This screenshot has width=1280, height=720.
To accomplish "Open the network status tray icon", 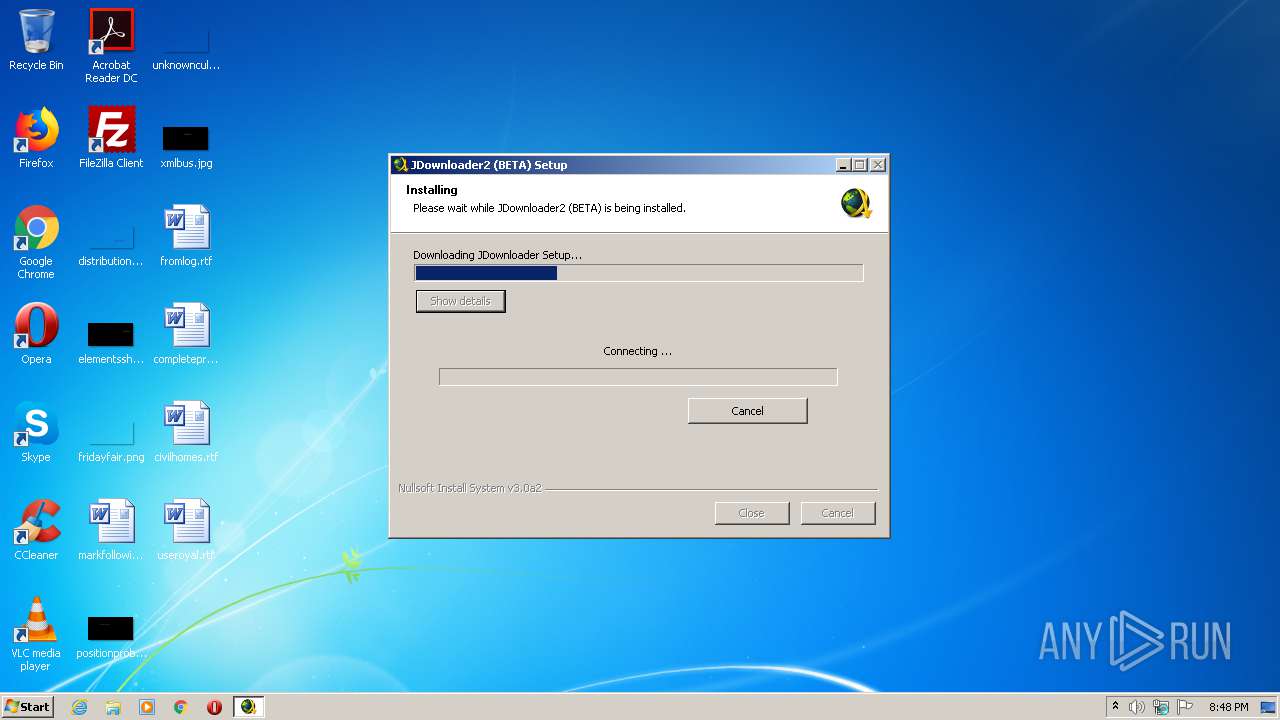I will pyautogui.click(x=1161, y=707).
